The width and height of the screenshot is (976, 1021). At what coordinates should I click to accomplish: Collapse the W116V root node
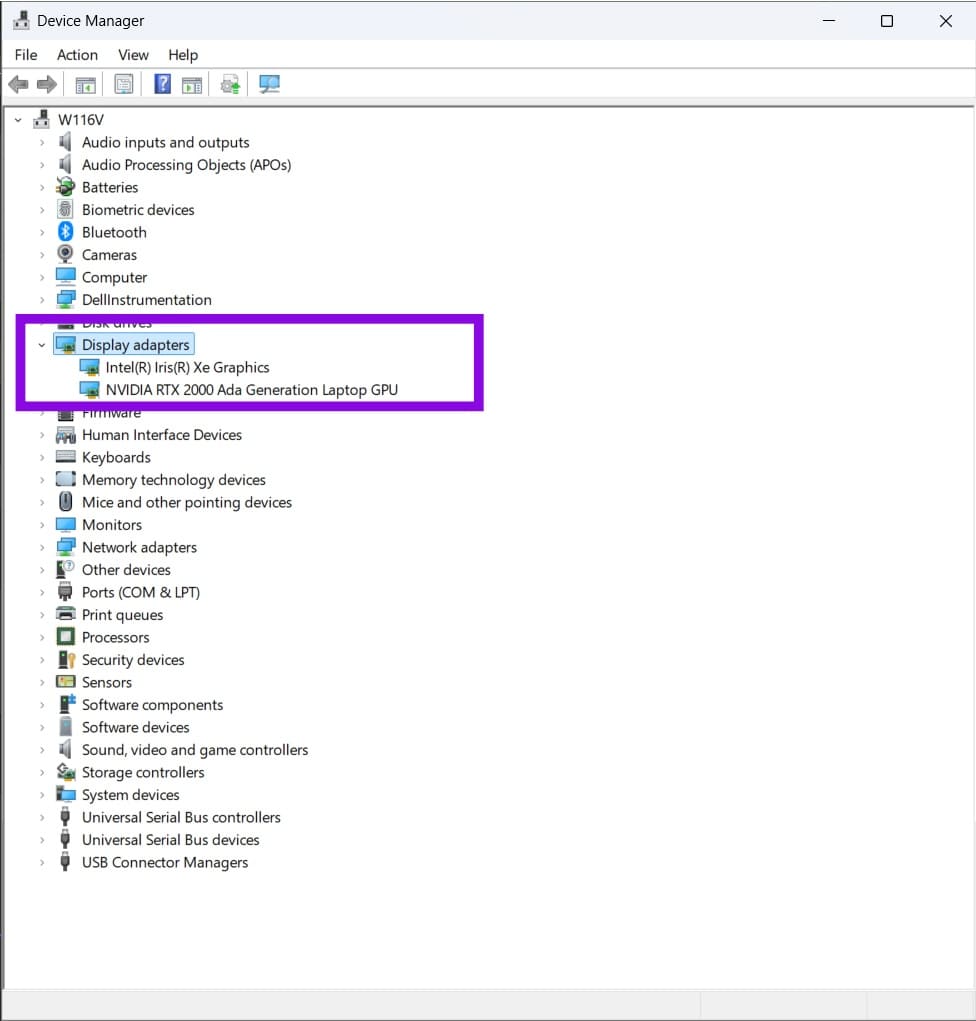coord(18,120)
